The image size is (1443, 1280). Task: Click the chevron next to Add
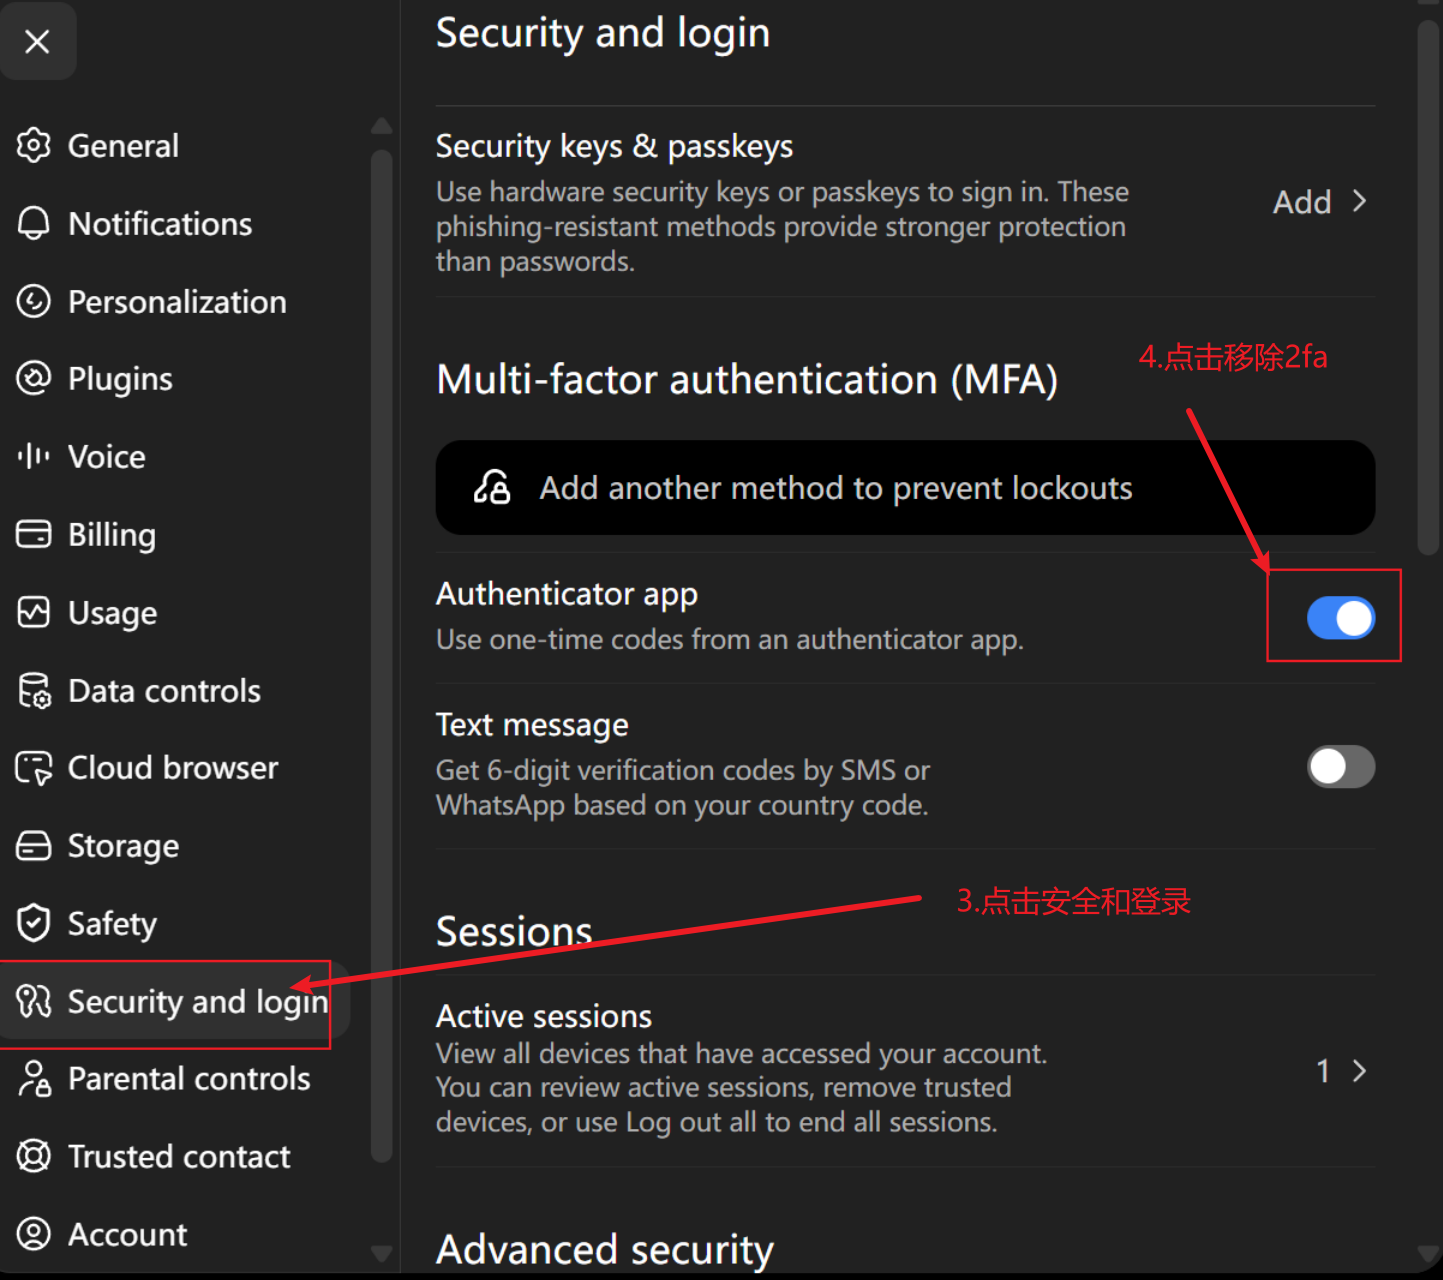coord(1359,201)
